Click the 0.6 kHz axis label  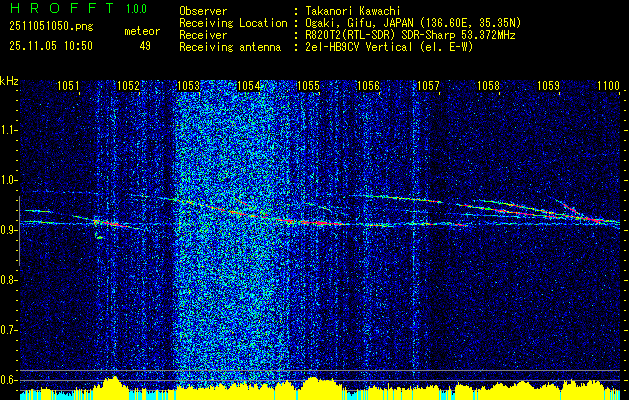[x=9, y=380]
